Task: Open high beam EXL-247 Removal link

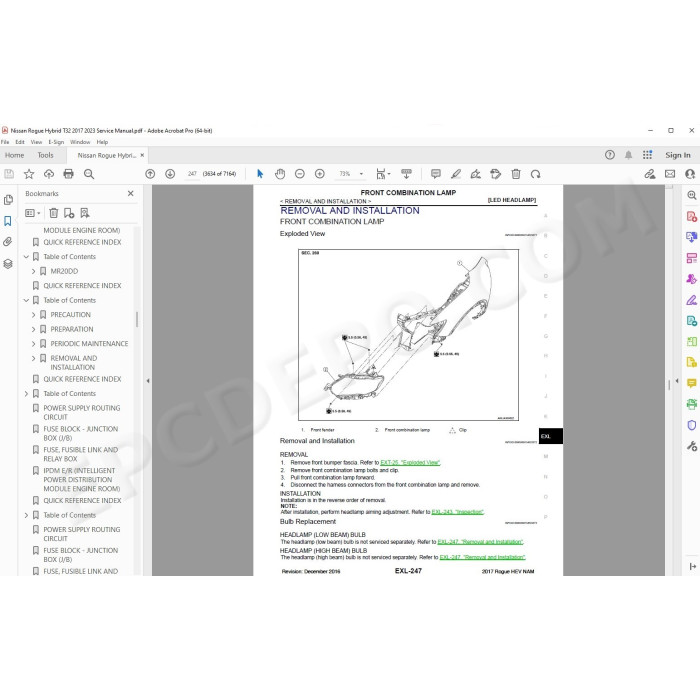Action: coord(483,558)
